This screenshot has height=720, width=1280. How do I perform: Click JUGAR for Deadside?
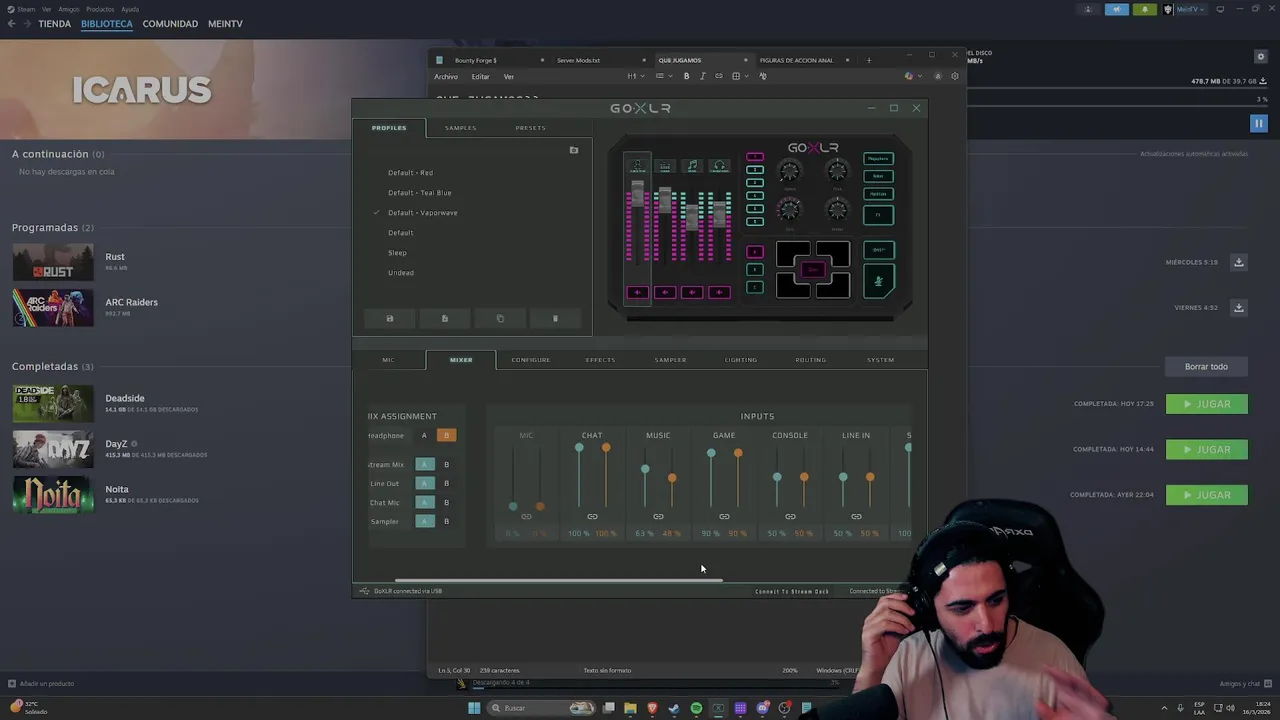point(1207,404)
